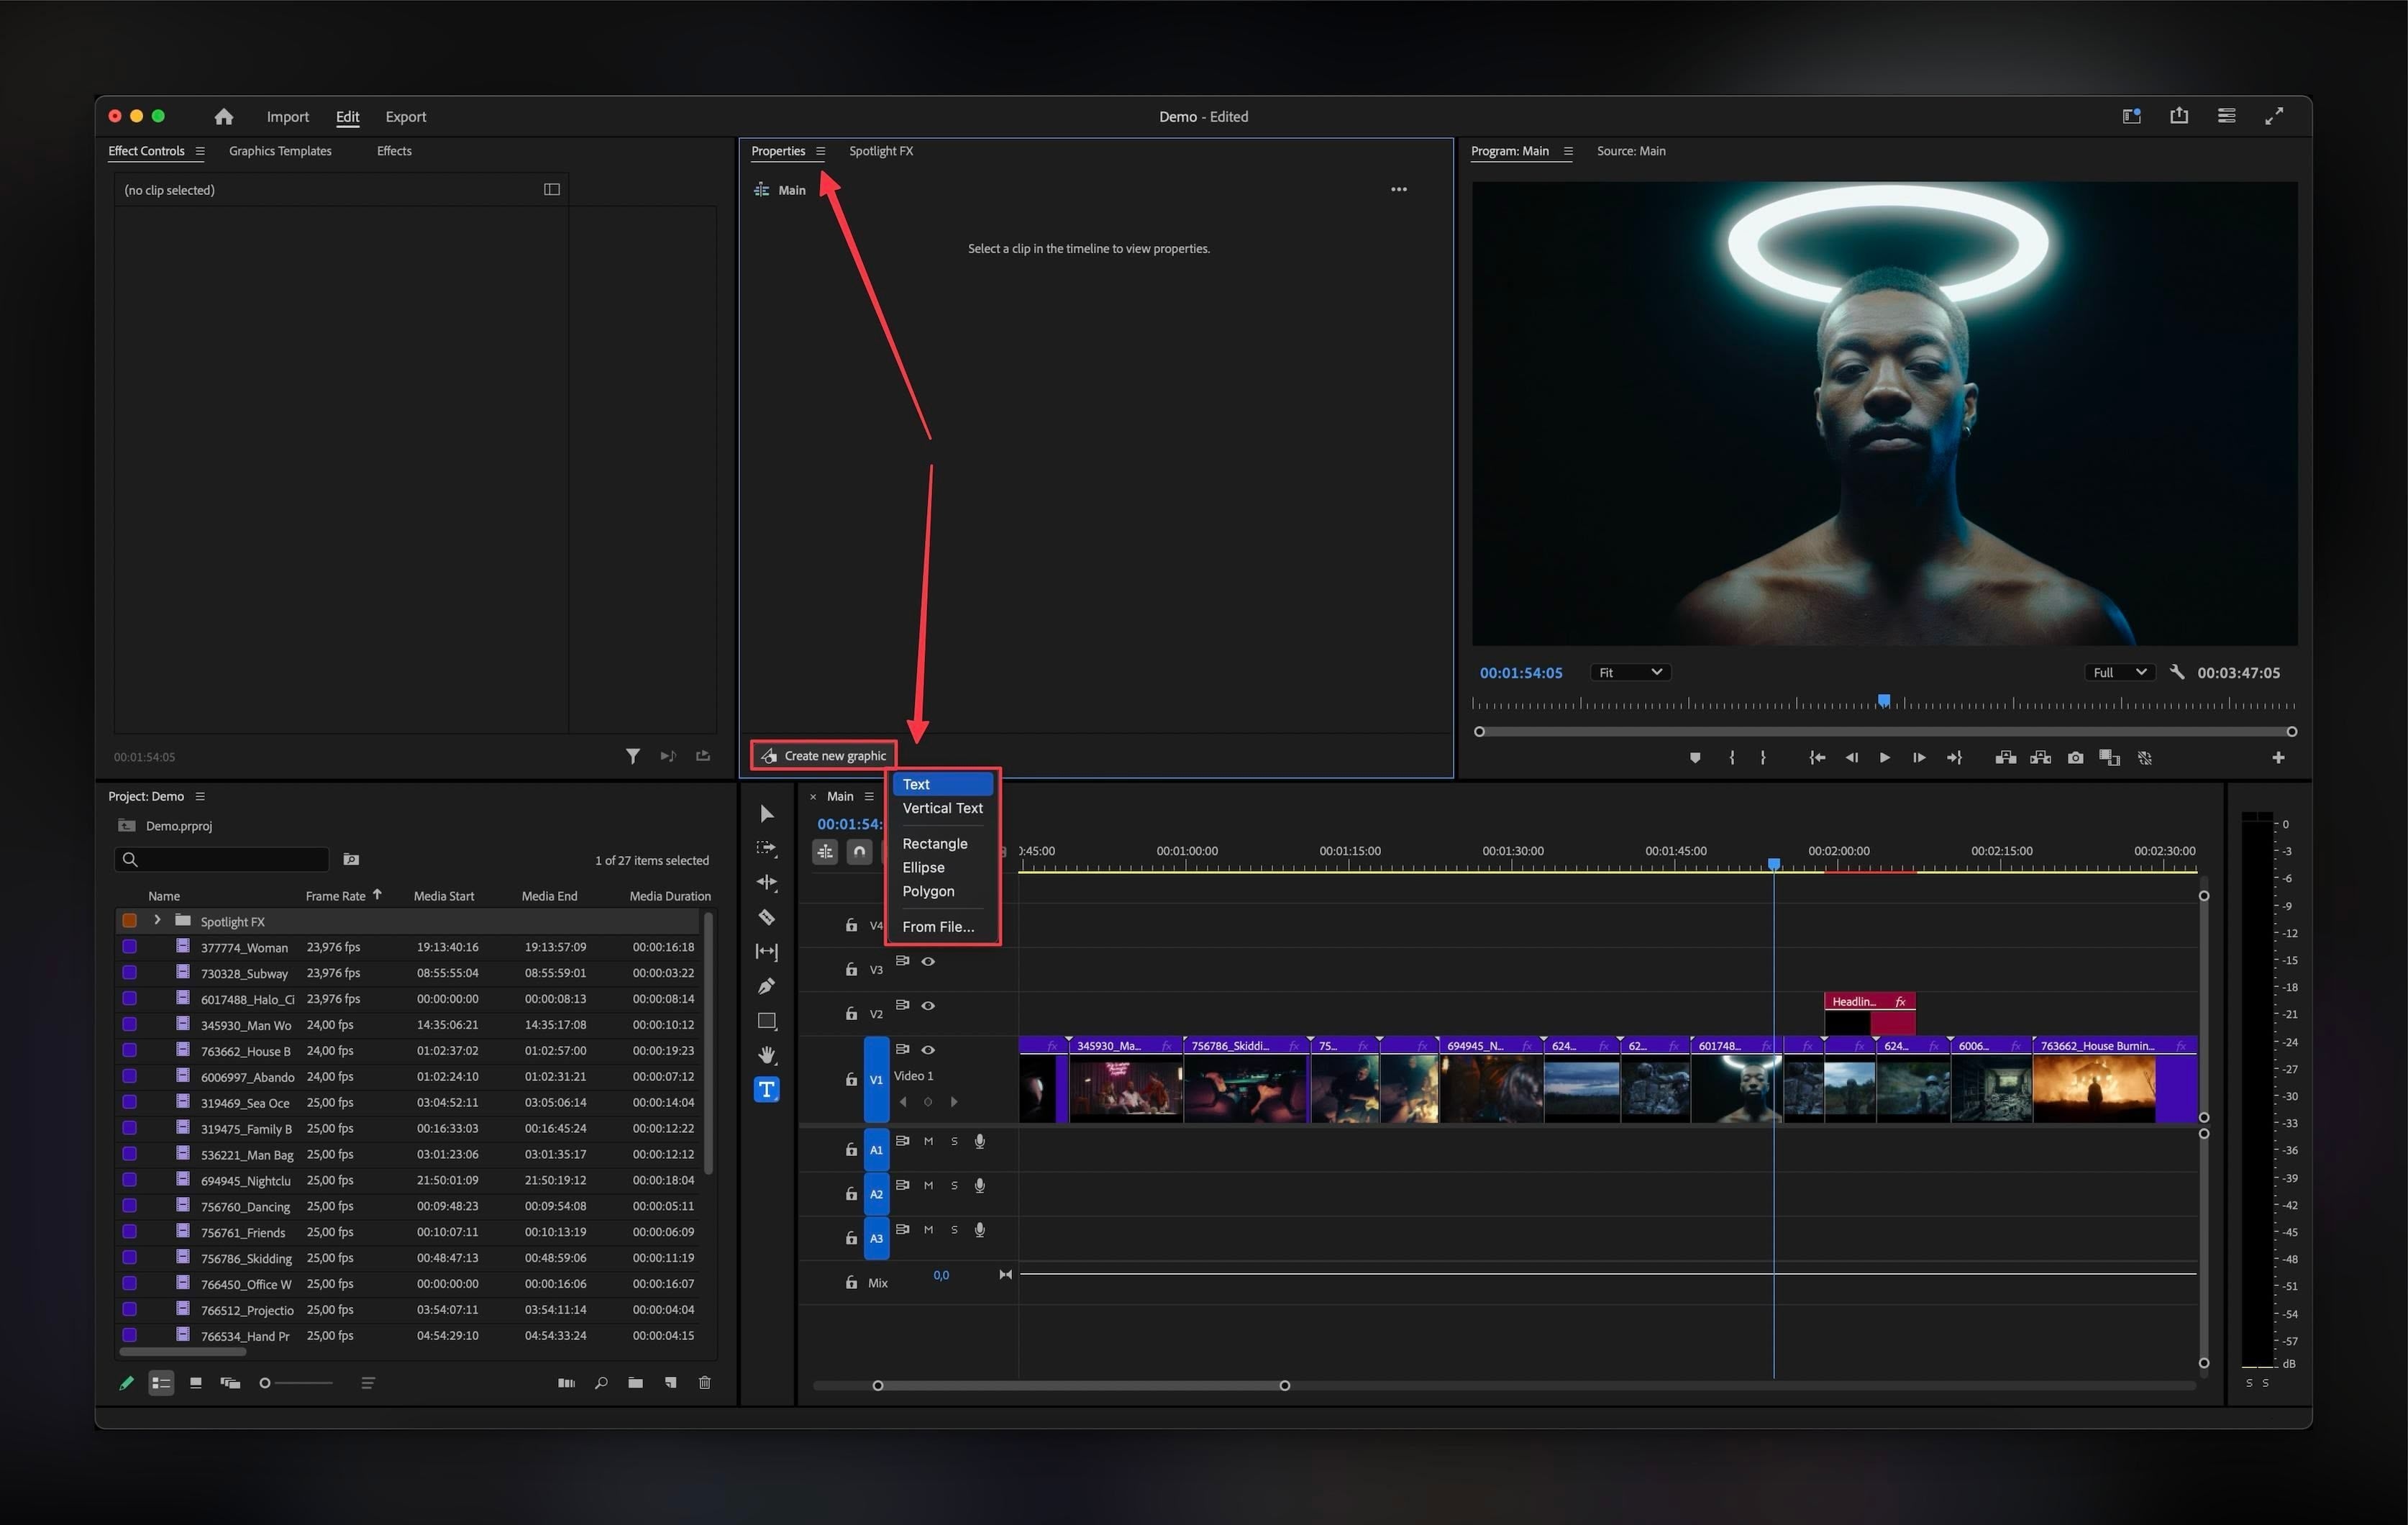Choose Rectangle from the new graphic menu
Image resolution: width=2408 pixels, height=1525 pixels.
pyautogui.click(x=942, y=843)
